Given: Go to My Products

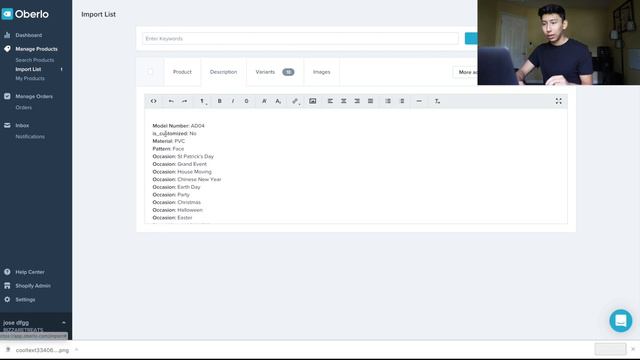Looking at the screenshot, I should click(30, 78).
